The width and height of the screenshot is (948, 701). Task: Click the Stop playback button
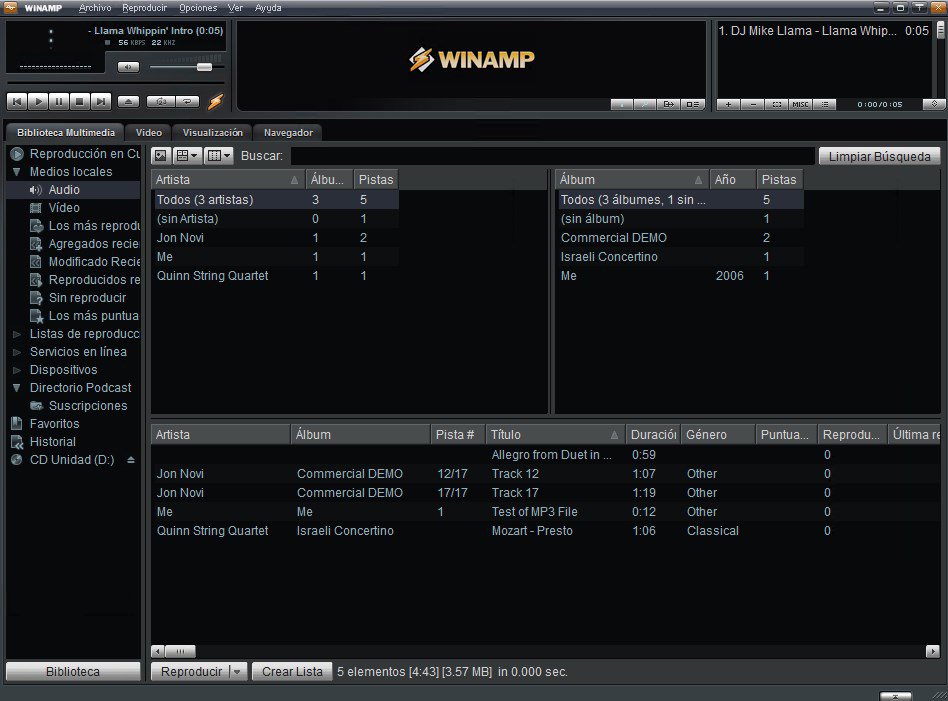coord(79,101)
